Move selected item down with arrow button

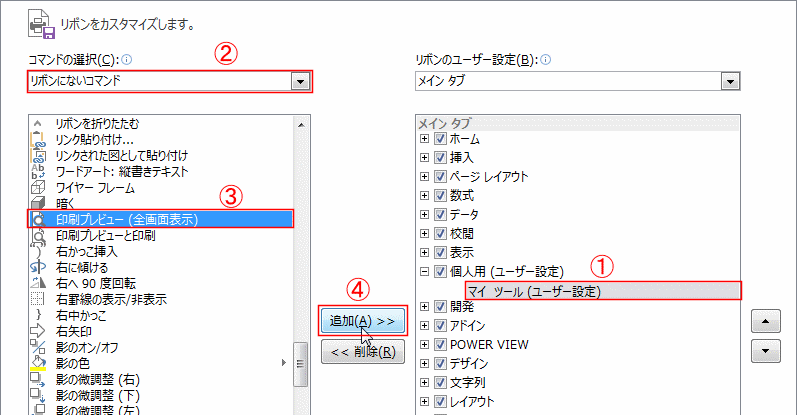[765, 351]
